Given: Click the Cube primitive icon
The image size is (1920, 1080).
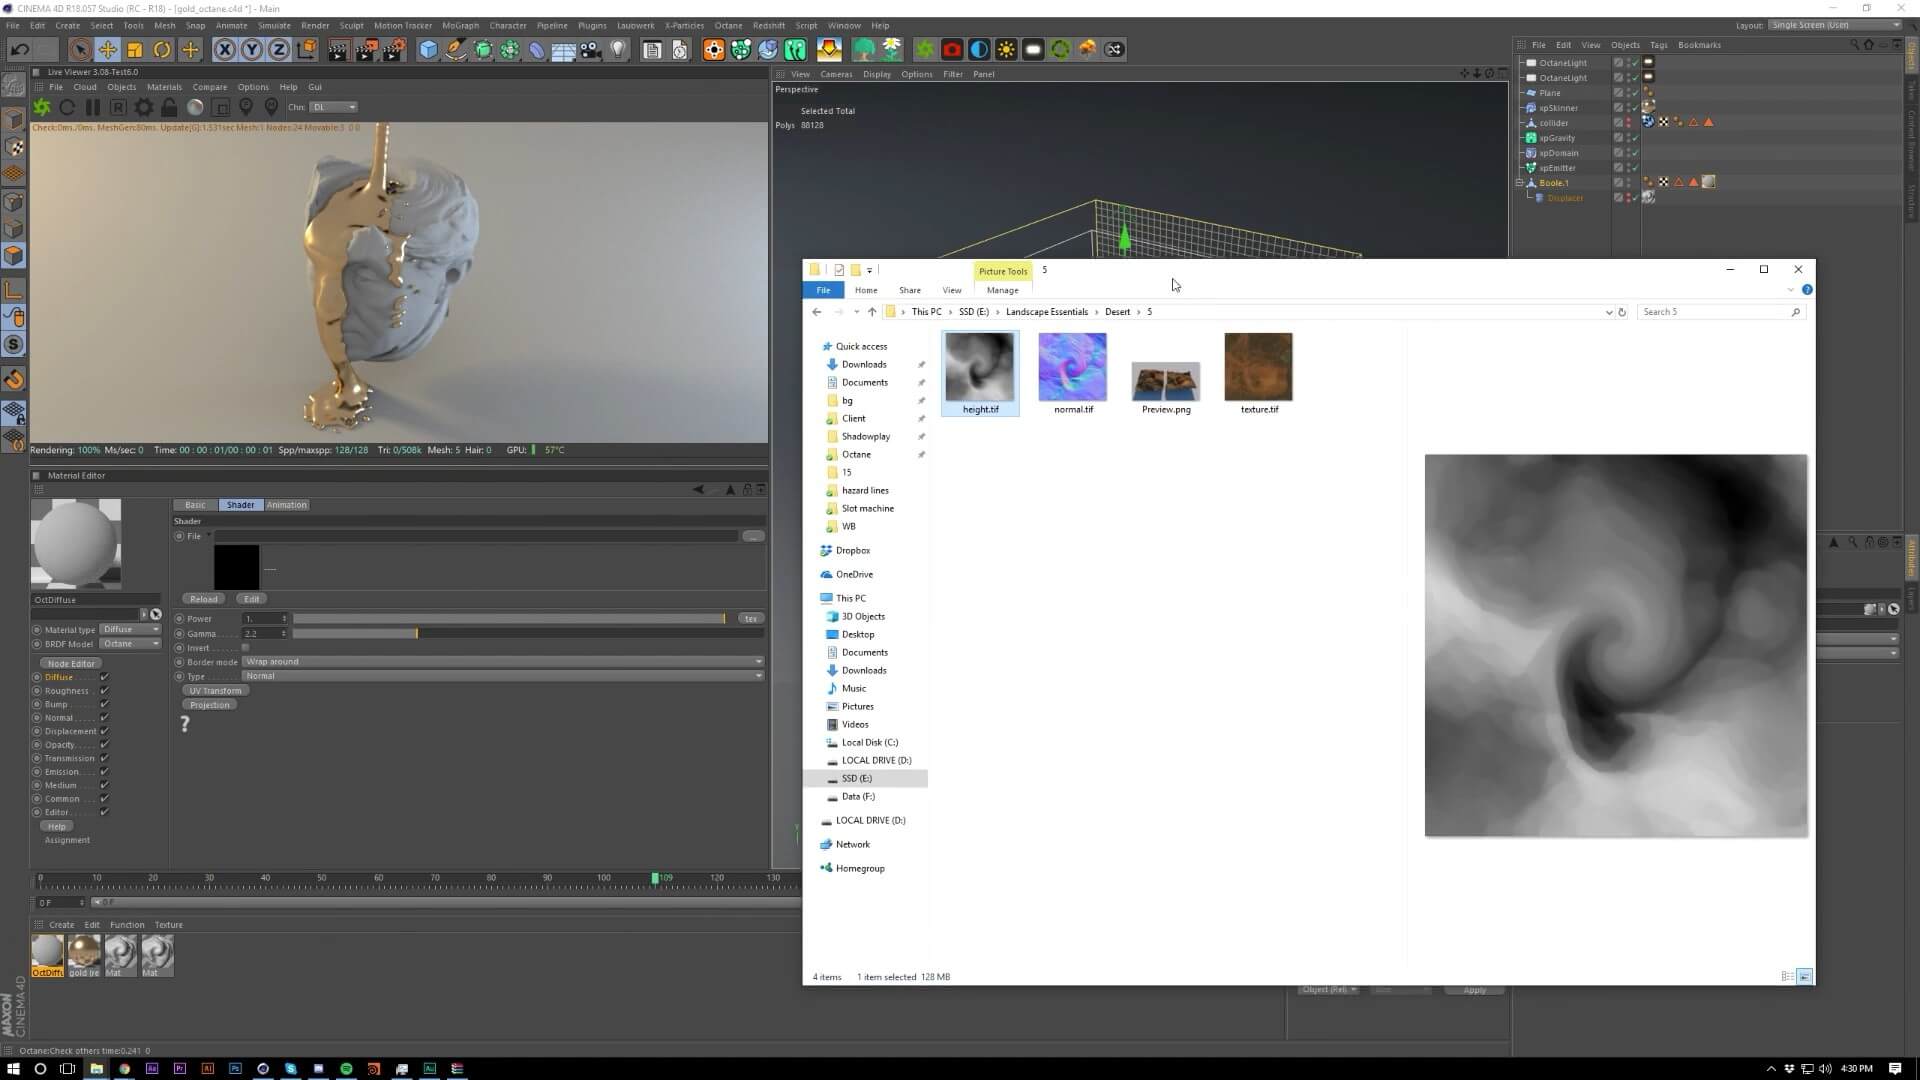Looking at the screenshot, I should click(428, 49).
